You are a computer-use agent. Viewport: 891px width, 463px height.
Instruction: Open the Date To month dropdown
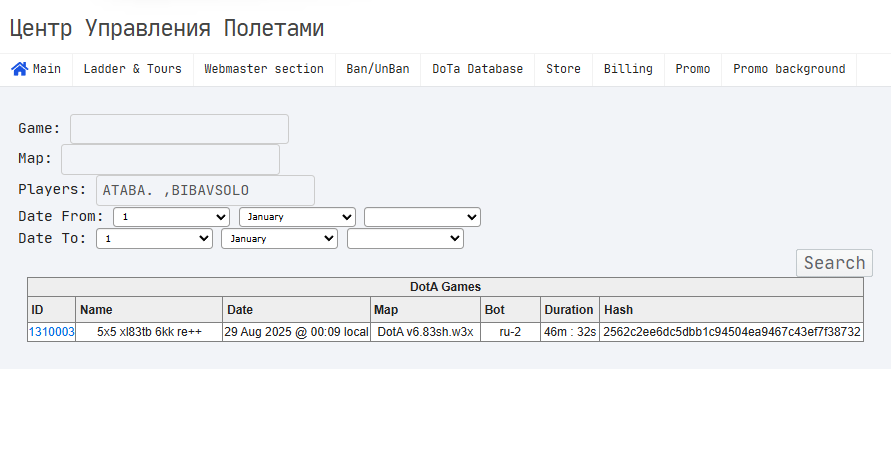click(280, 239)
